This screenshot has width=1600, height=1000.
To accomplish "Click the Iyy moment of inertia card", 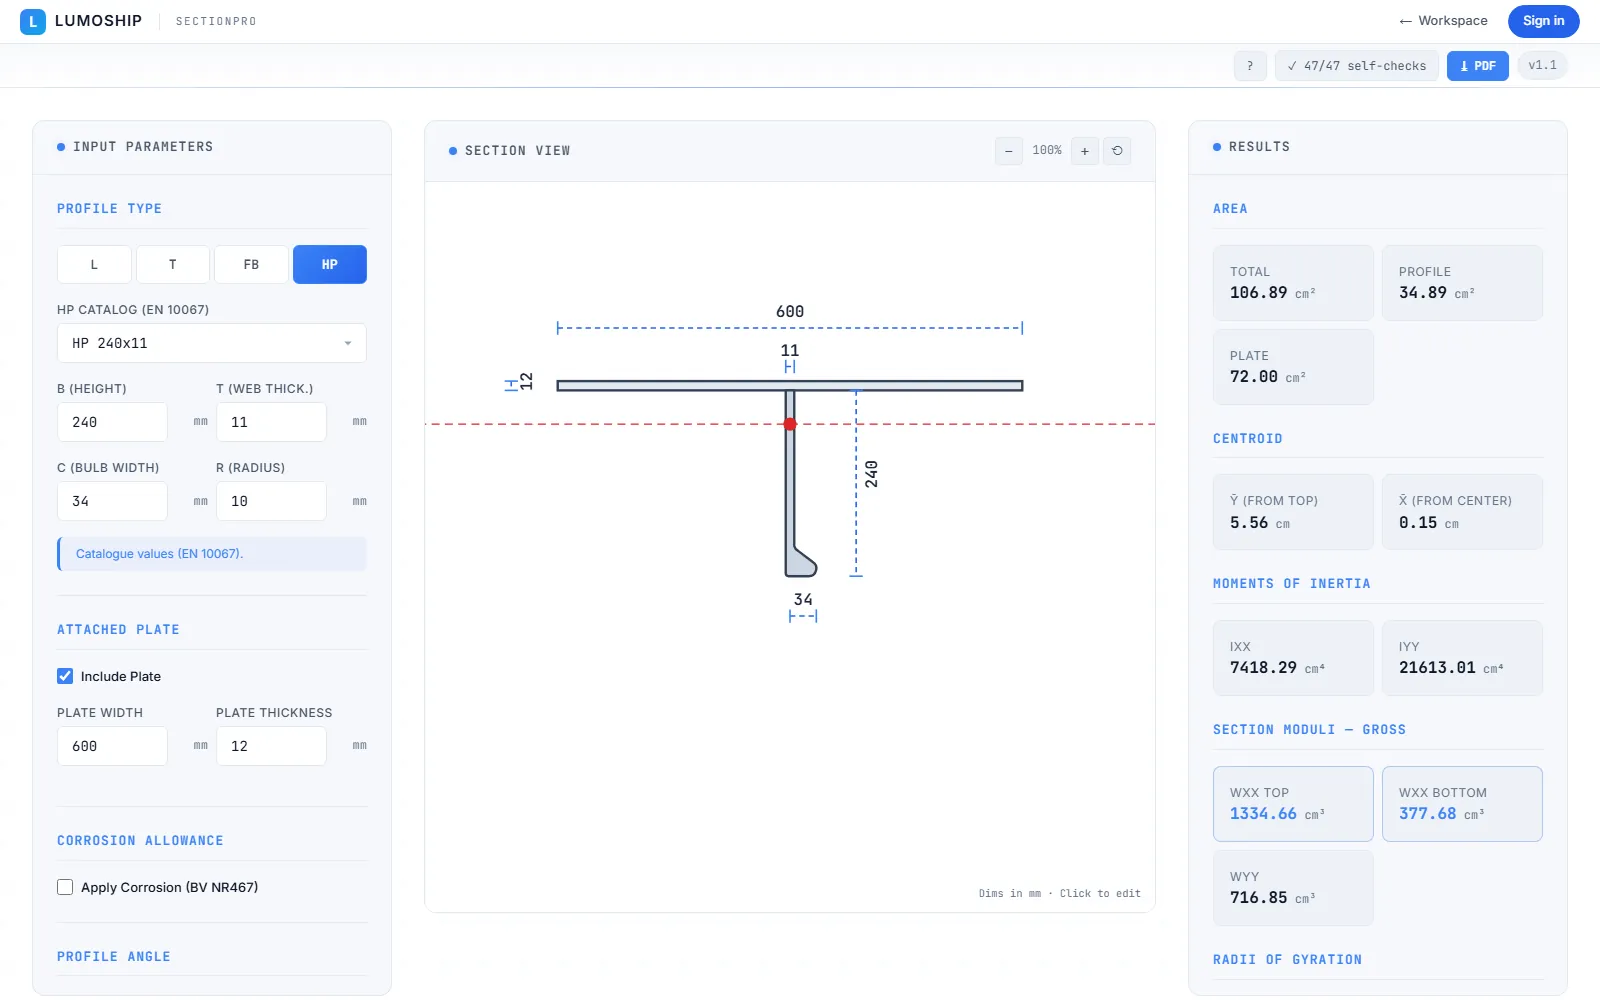I will coord(1462,658).
